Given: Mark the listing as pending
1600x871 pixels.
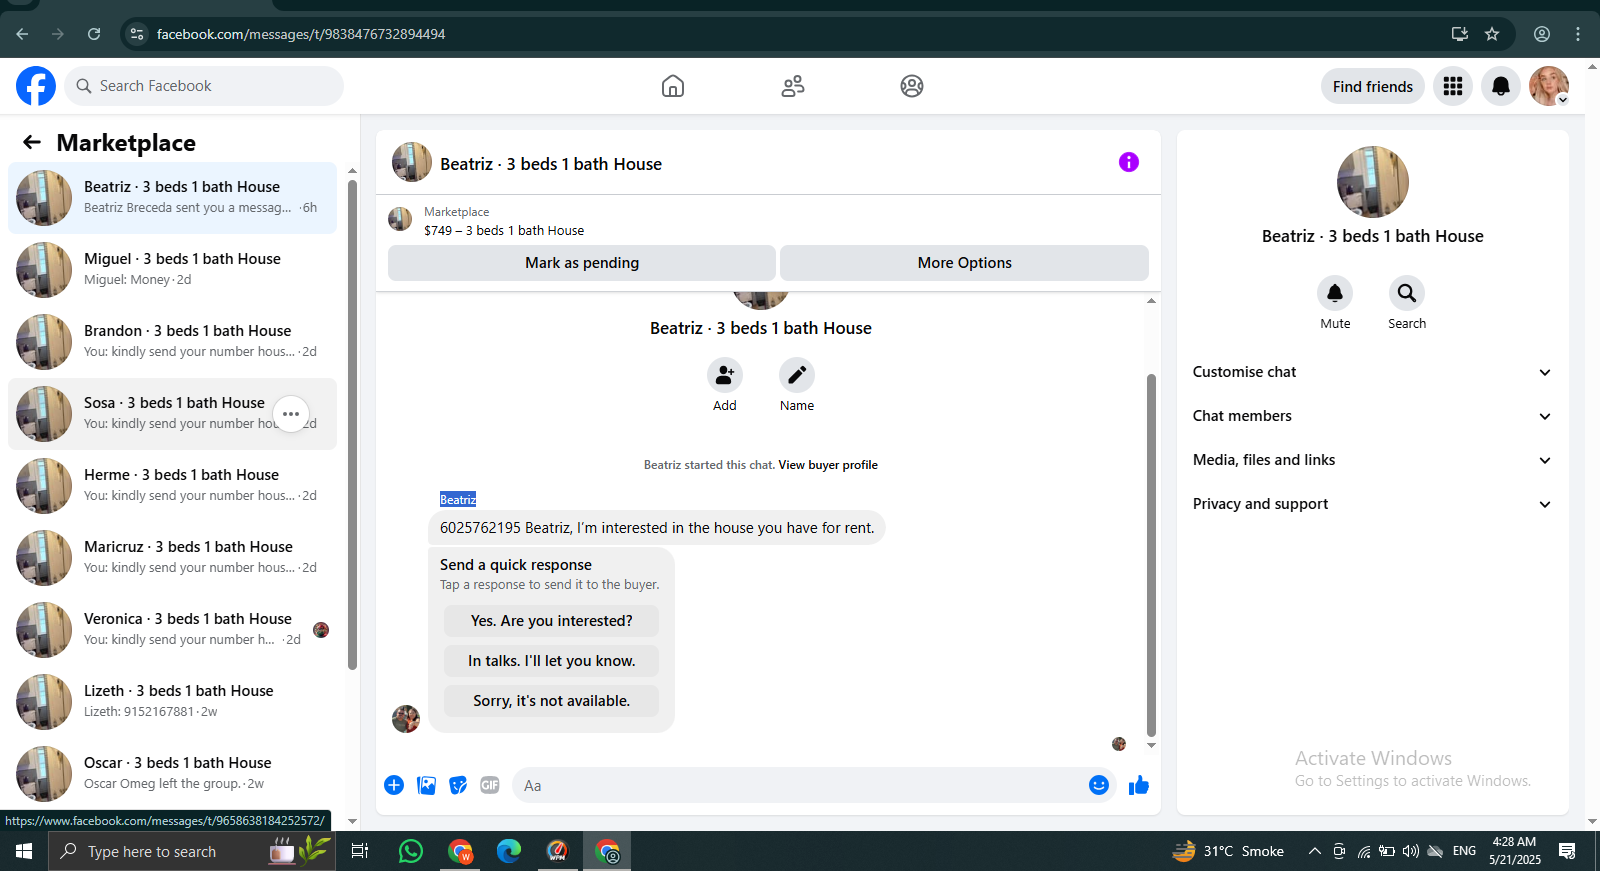Looking at the screenshot, I should point(582,263).
